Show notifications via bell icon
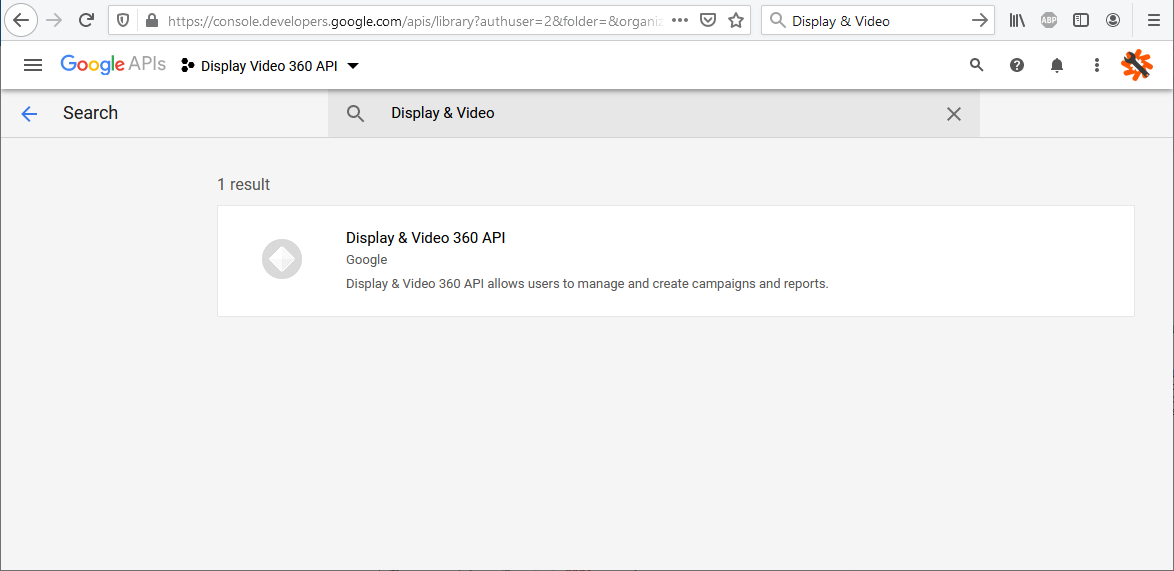1174x571 pixels. click(x=1057, y=65)
